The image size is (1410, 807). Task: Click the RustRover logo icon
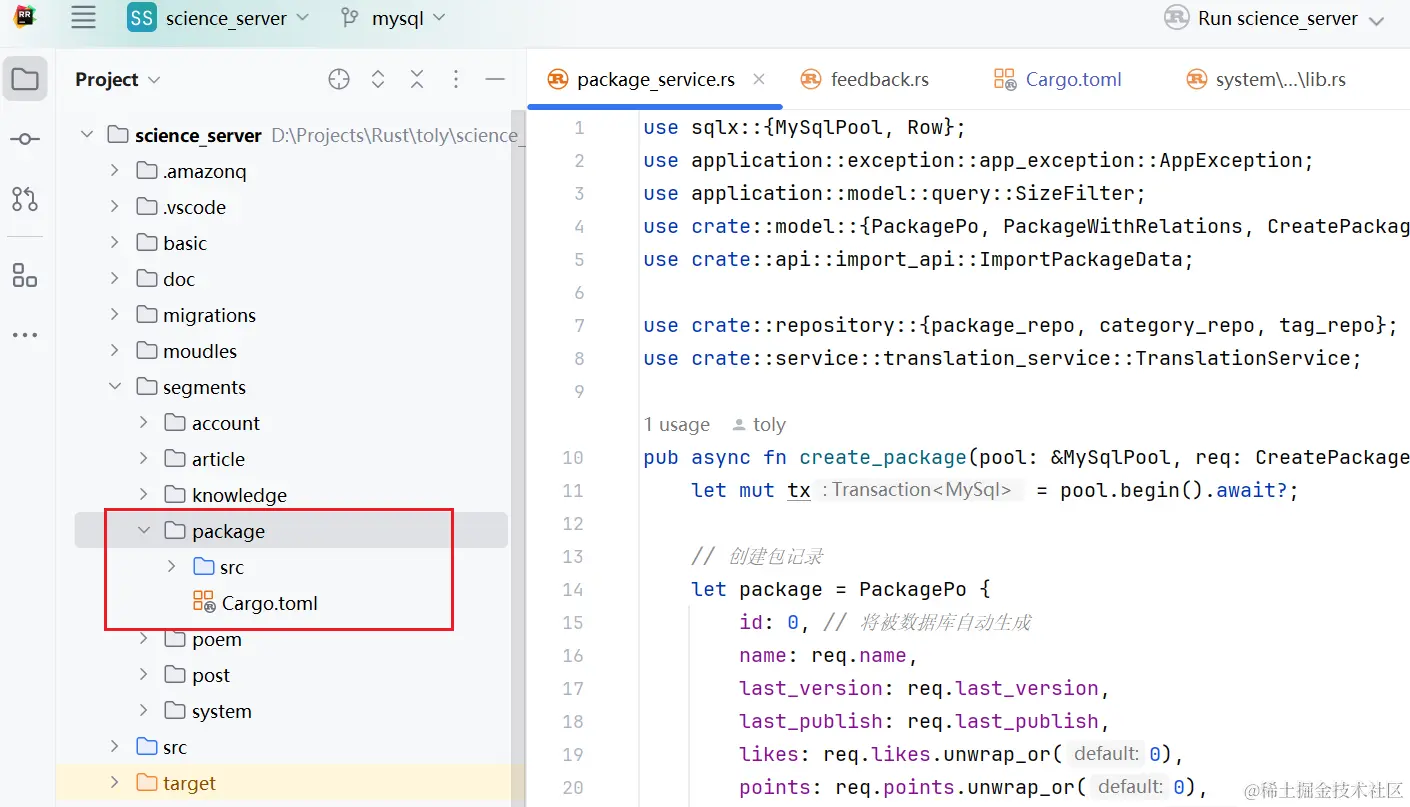(x=25, y=17)
